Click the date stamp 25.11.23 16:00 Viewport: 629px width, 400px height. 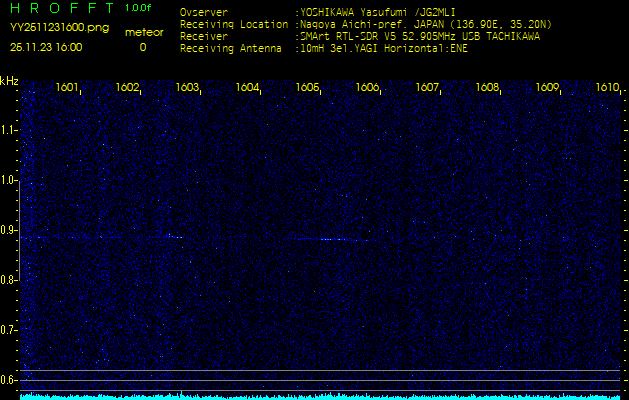click(46, 47)
